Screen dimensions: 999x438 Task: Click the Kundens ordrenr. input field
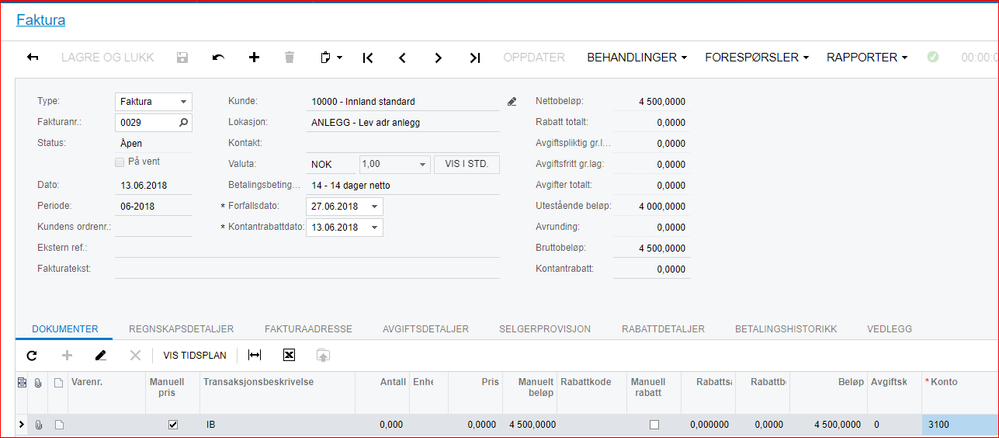154,227
